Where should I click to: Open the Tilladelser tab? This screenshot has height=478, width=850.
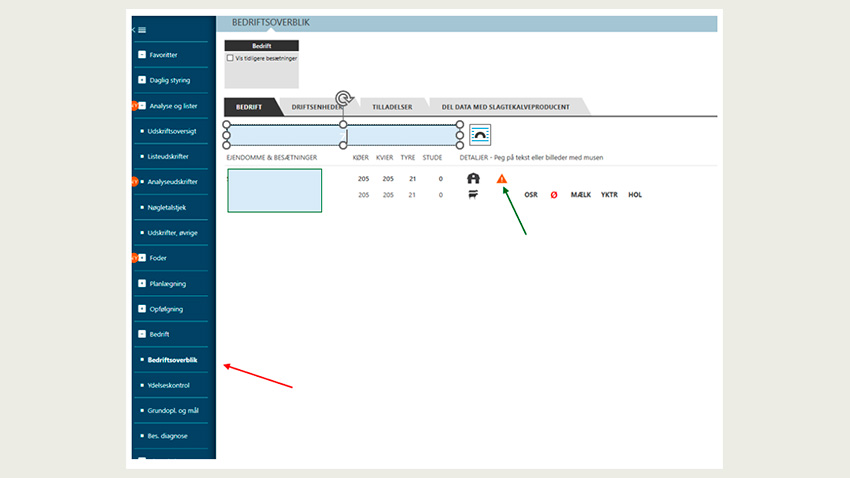[392, 107]
